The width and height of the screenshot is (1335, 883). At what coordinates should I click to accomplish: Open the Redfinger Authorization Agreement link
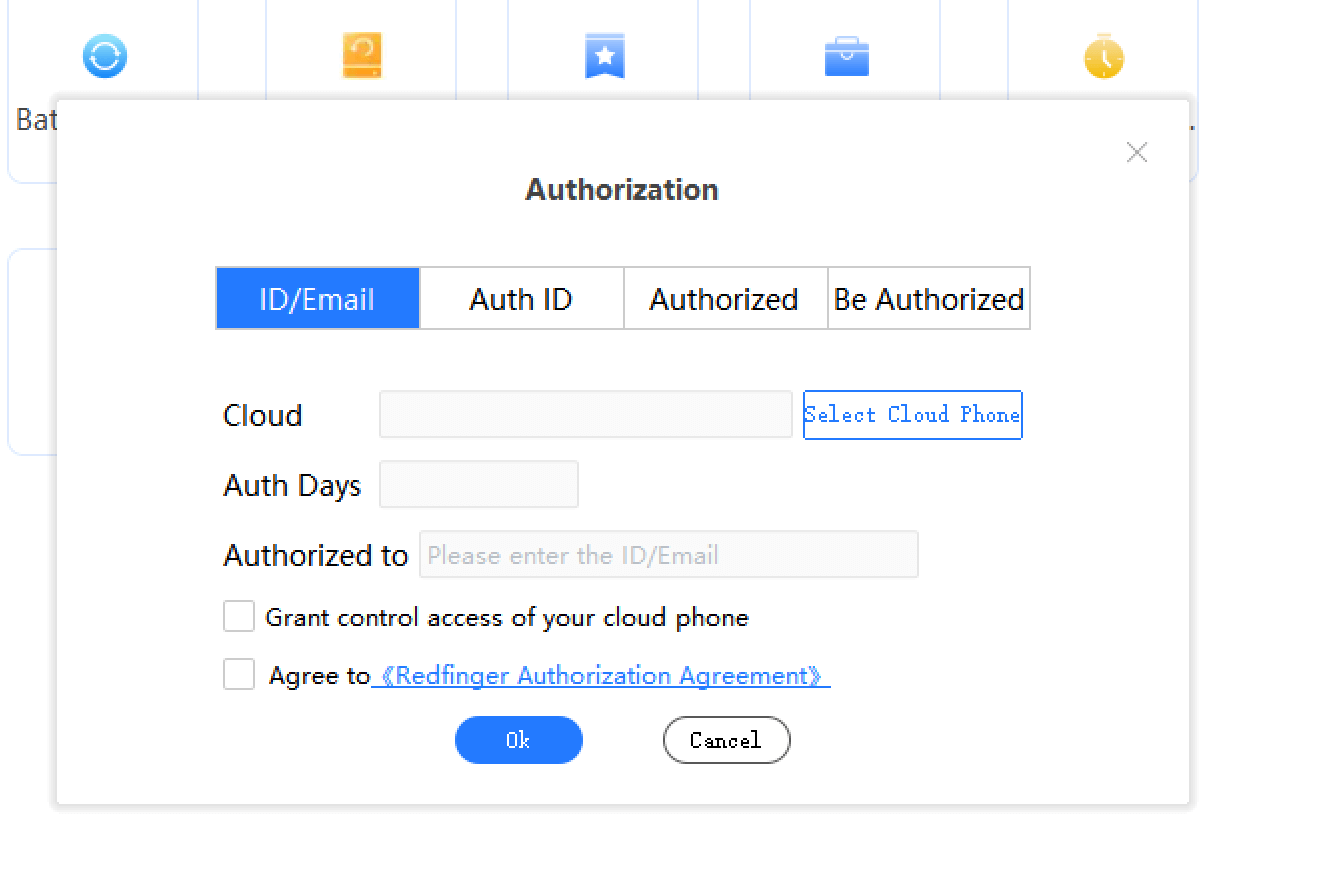602,675
